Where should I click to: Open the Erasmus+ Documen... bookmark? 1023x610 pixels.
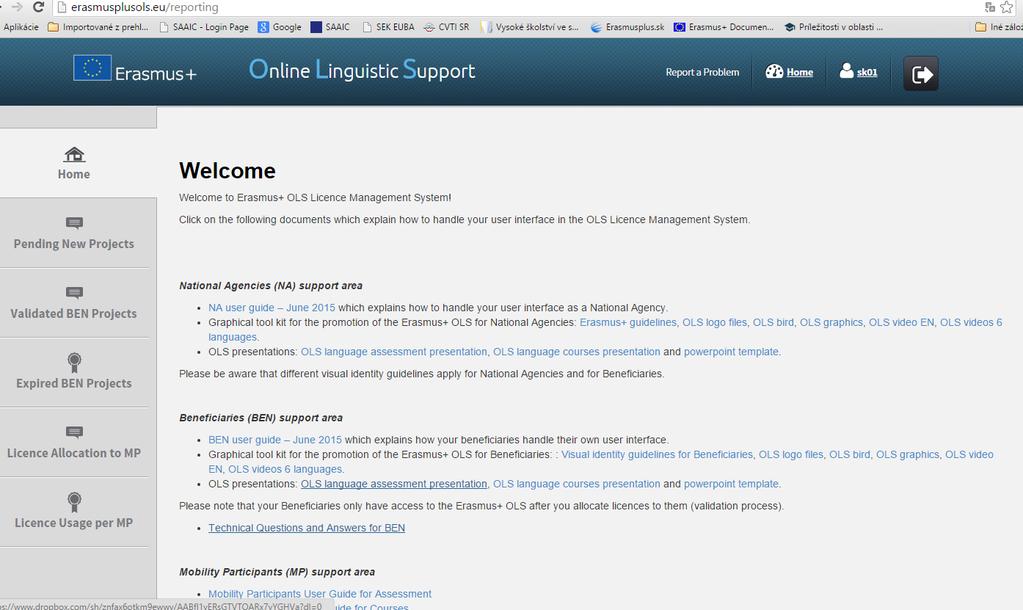click(724, 27)
